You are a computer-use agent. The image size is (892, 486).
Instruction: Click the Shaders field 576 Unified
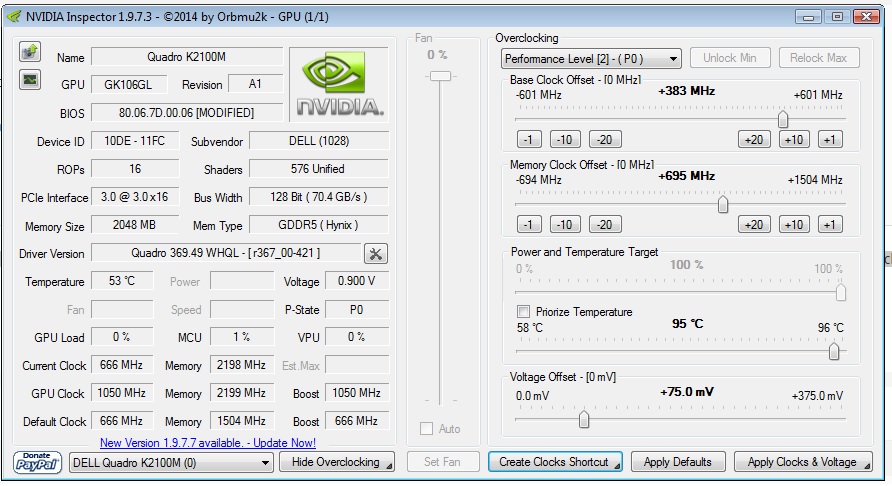click(x=319, y=168)
